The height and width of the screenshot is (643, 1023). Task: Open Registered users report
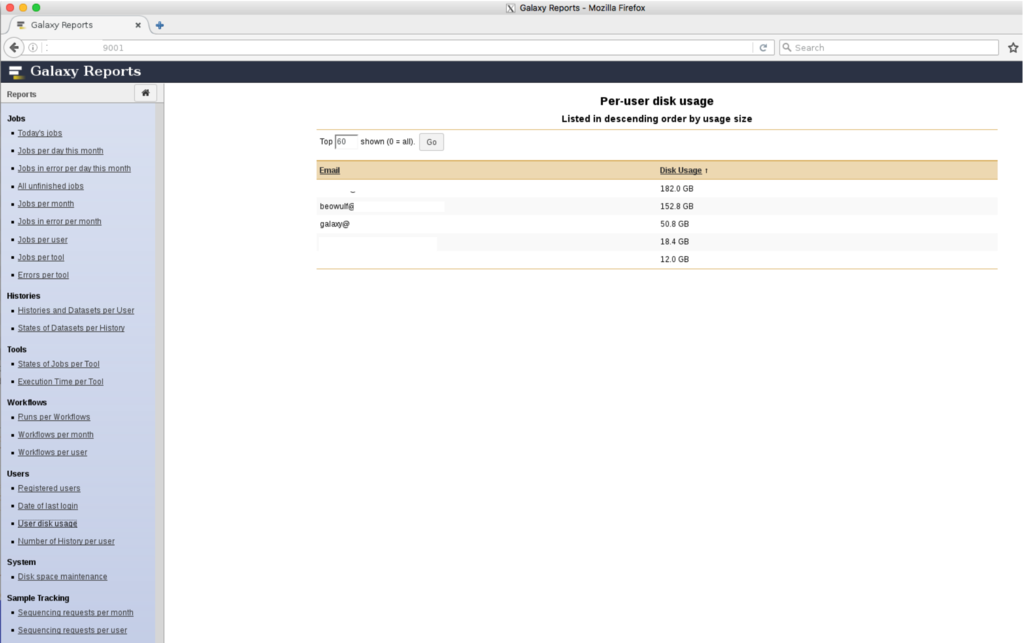tap(49, 488)
